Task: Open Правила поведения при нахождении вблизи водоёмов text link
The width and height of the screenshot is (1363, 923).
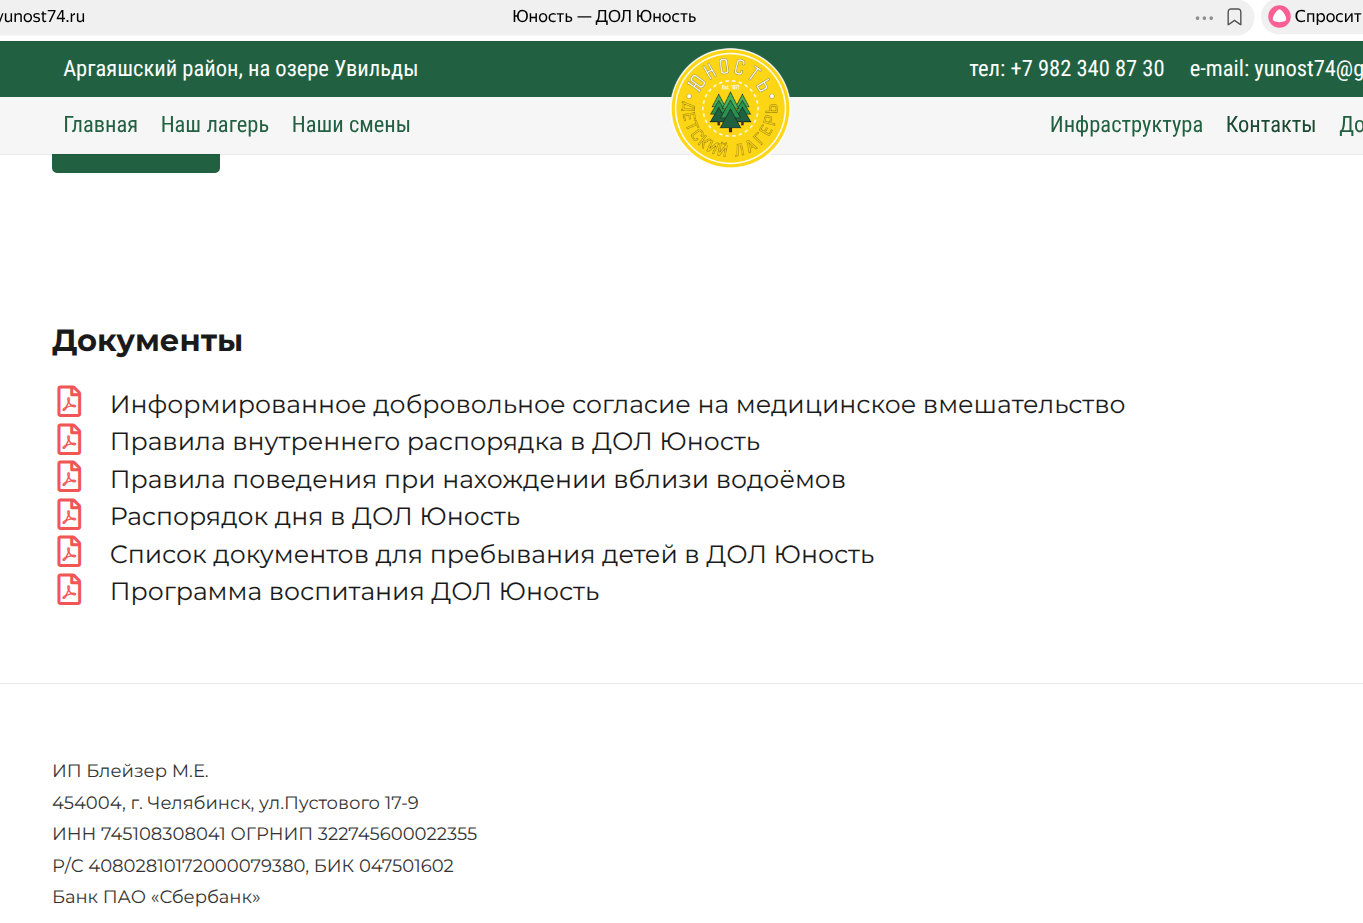Action: (x=477, y=480)
